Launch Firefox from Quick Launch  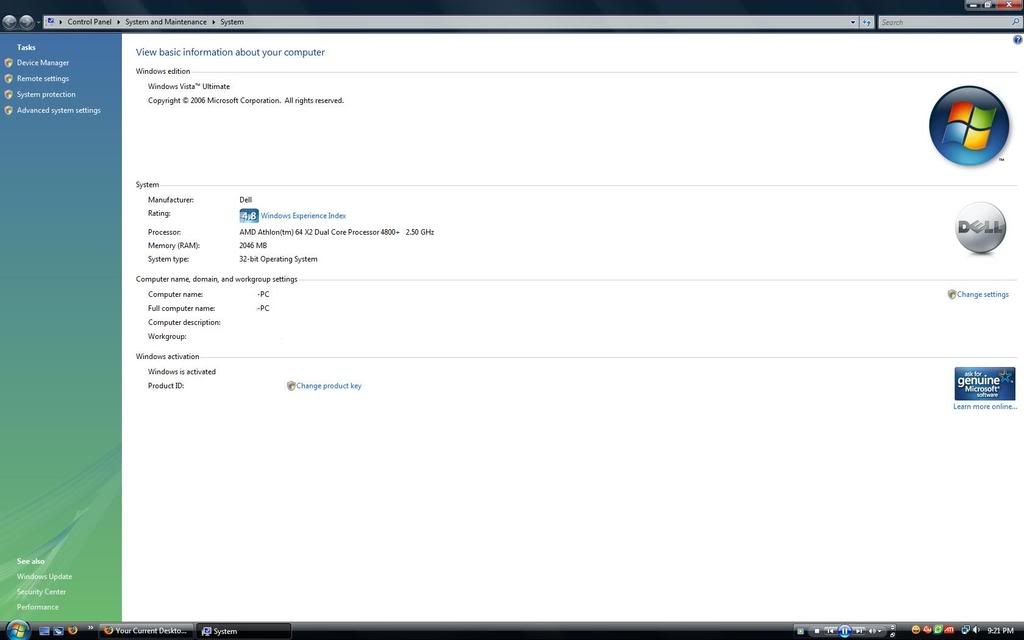[x=72, y=630]
